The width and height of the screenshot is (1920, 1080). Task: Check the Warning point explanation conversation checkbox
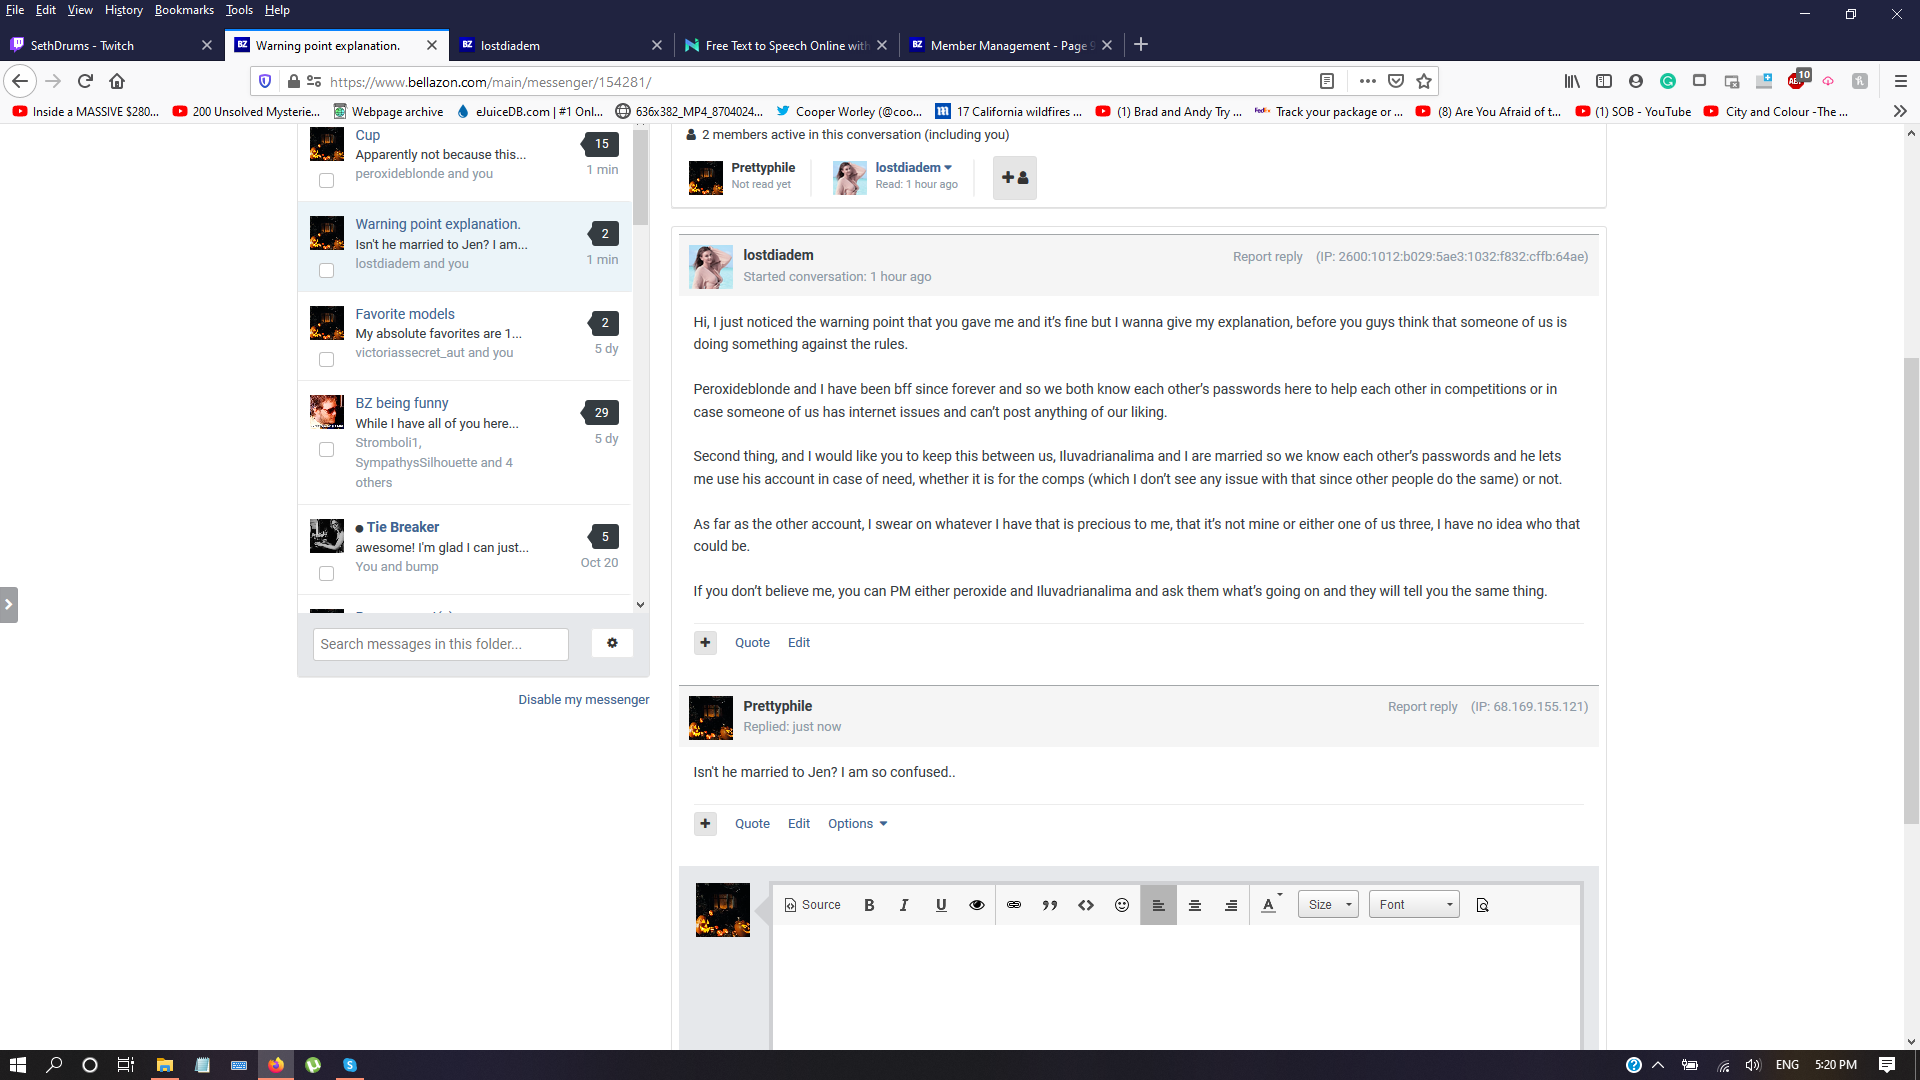[326, 270]
